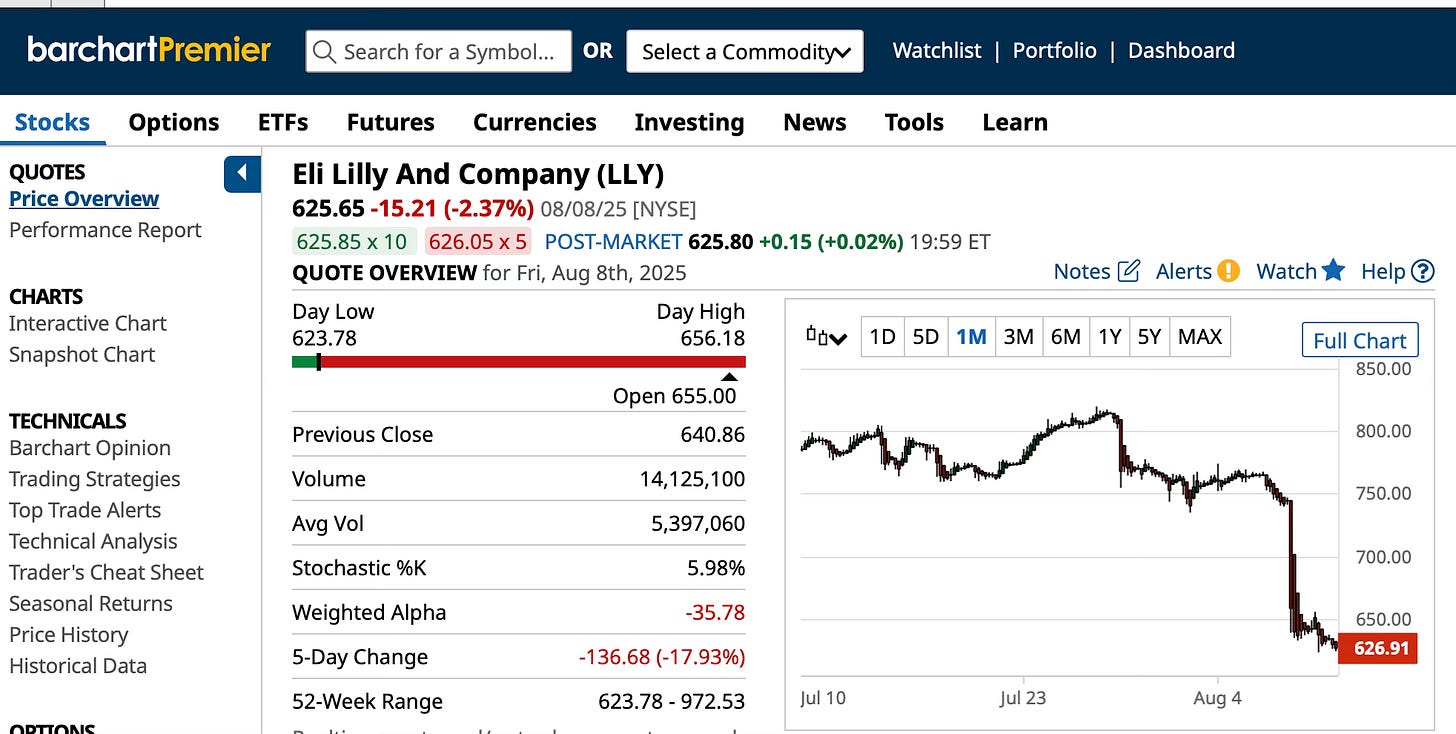Open Price History in the sidebar
The width and height of the screenshot is (1456, 734).
[69, 634]
